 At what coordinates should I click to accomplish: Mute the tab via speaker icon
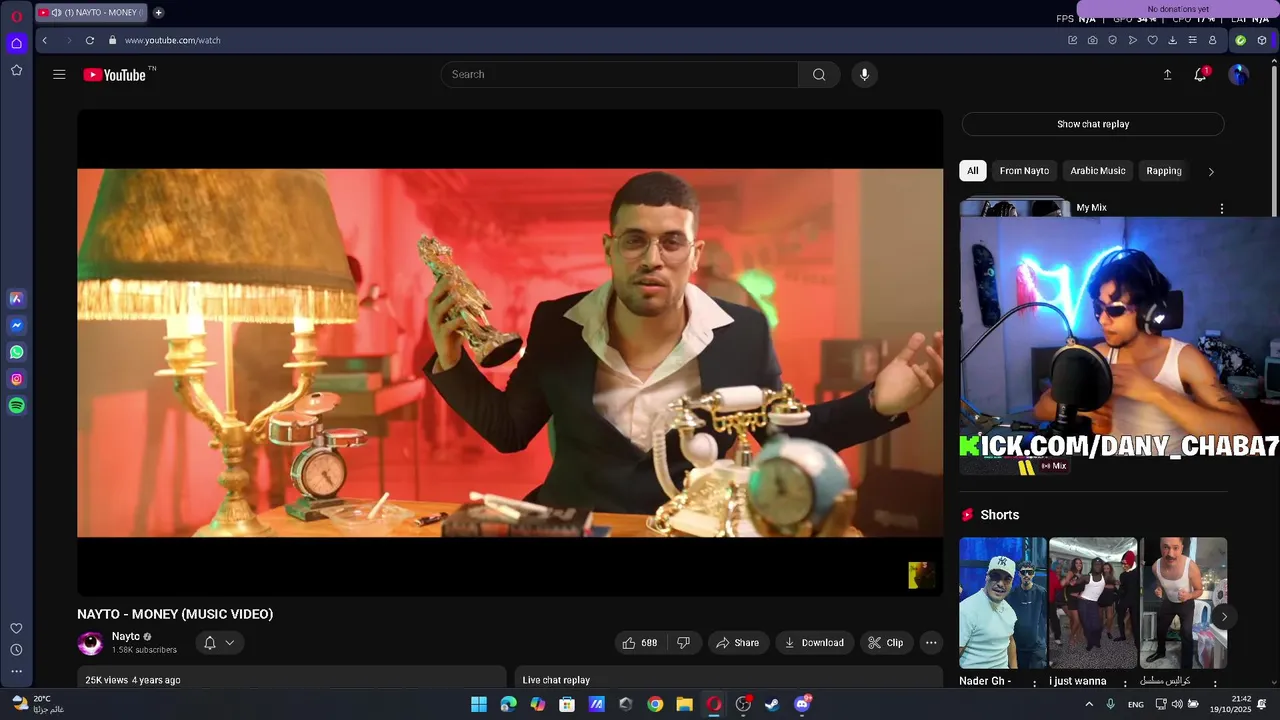point(56,13)
